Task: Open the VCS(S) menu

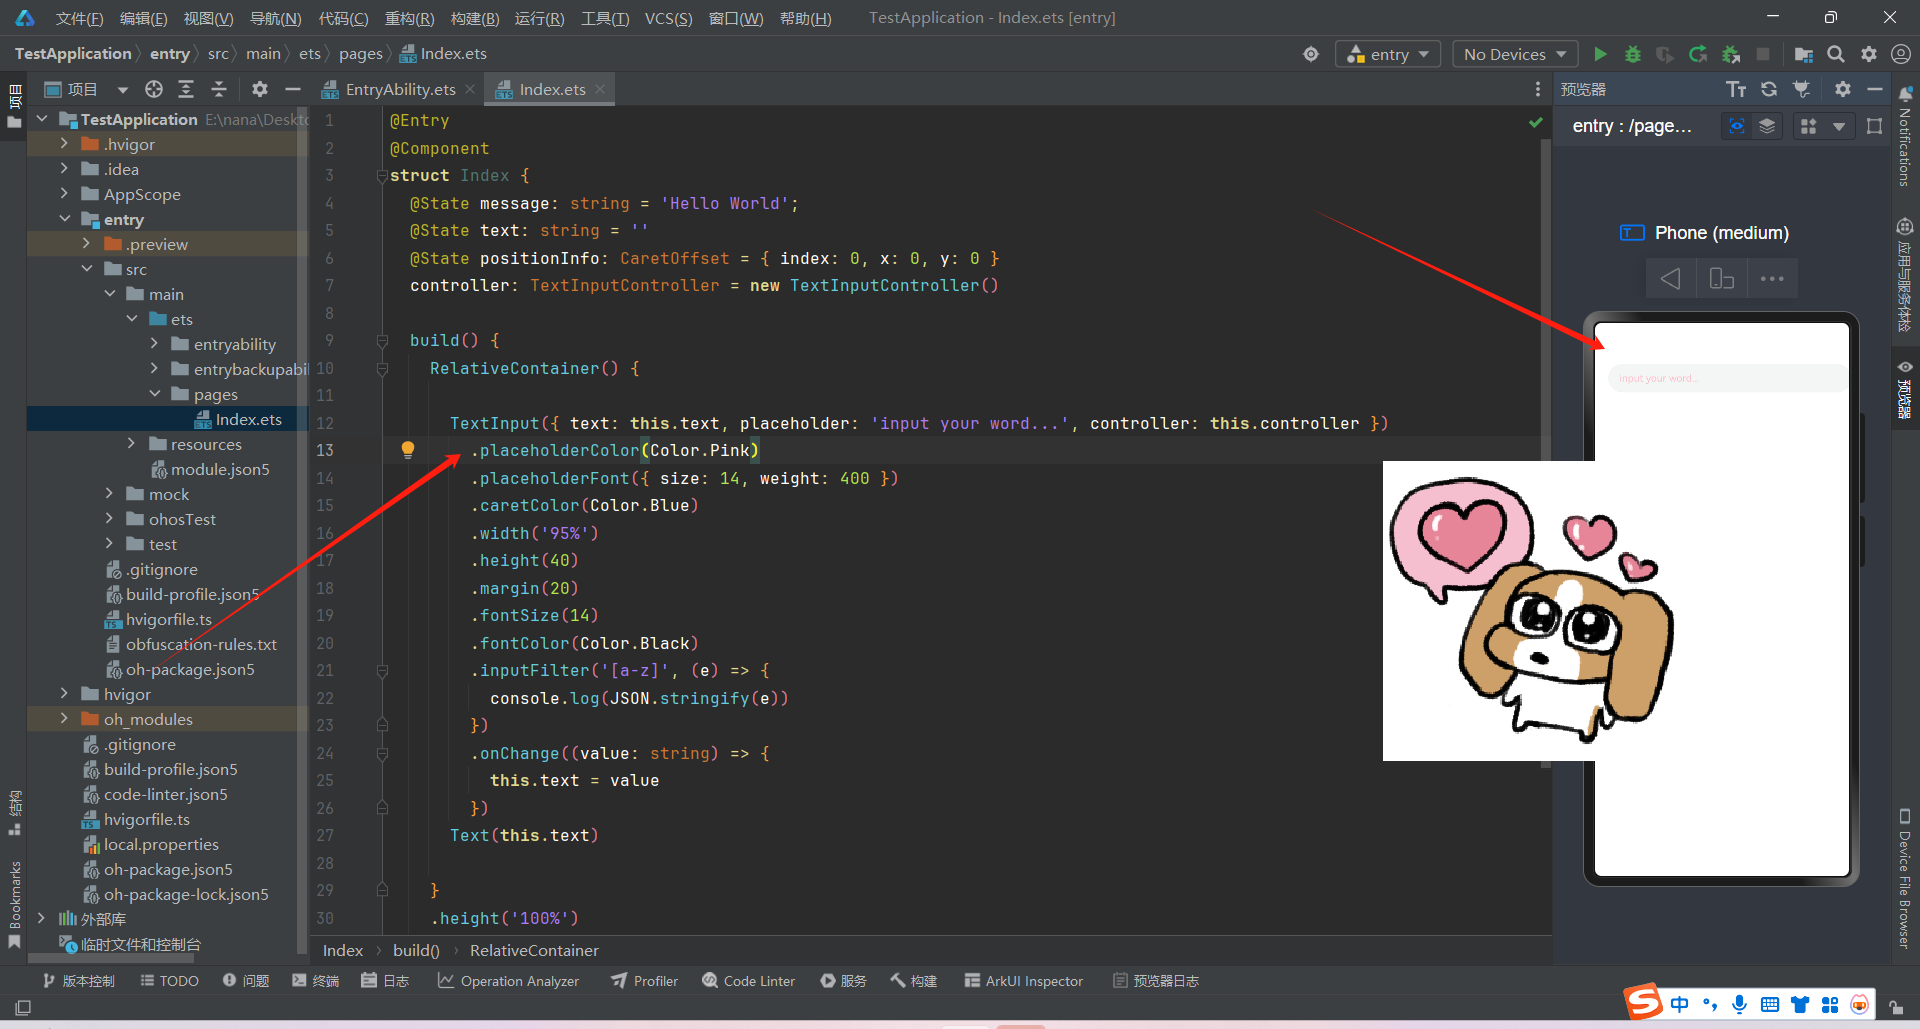Action: tap(668, 18)
